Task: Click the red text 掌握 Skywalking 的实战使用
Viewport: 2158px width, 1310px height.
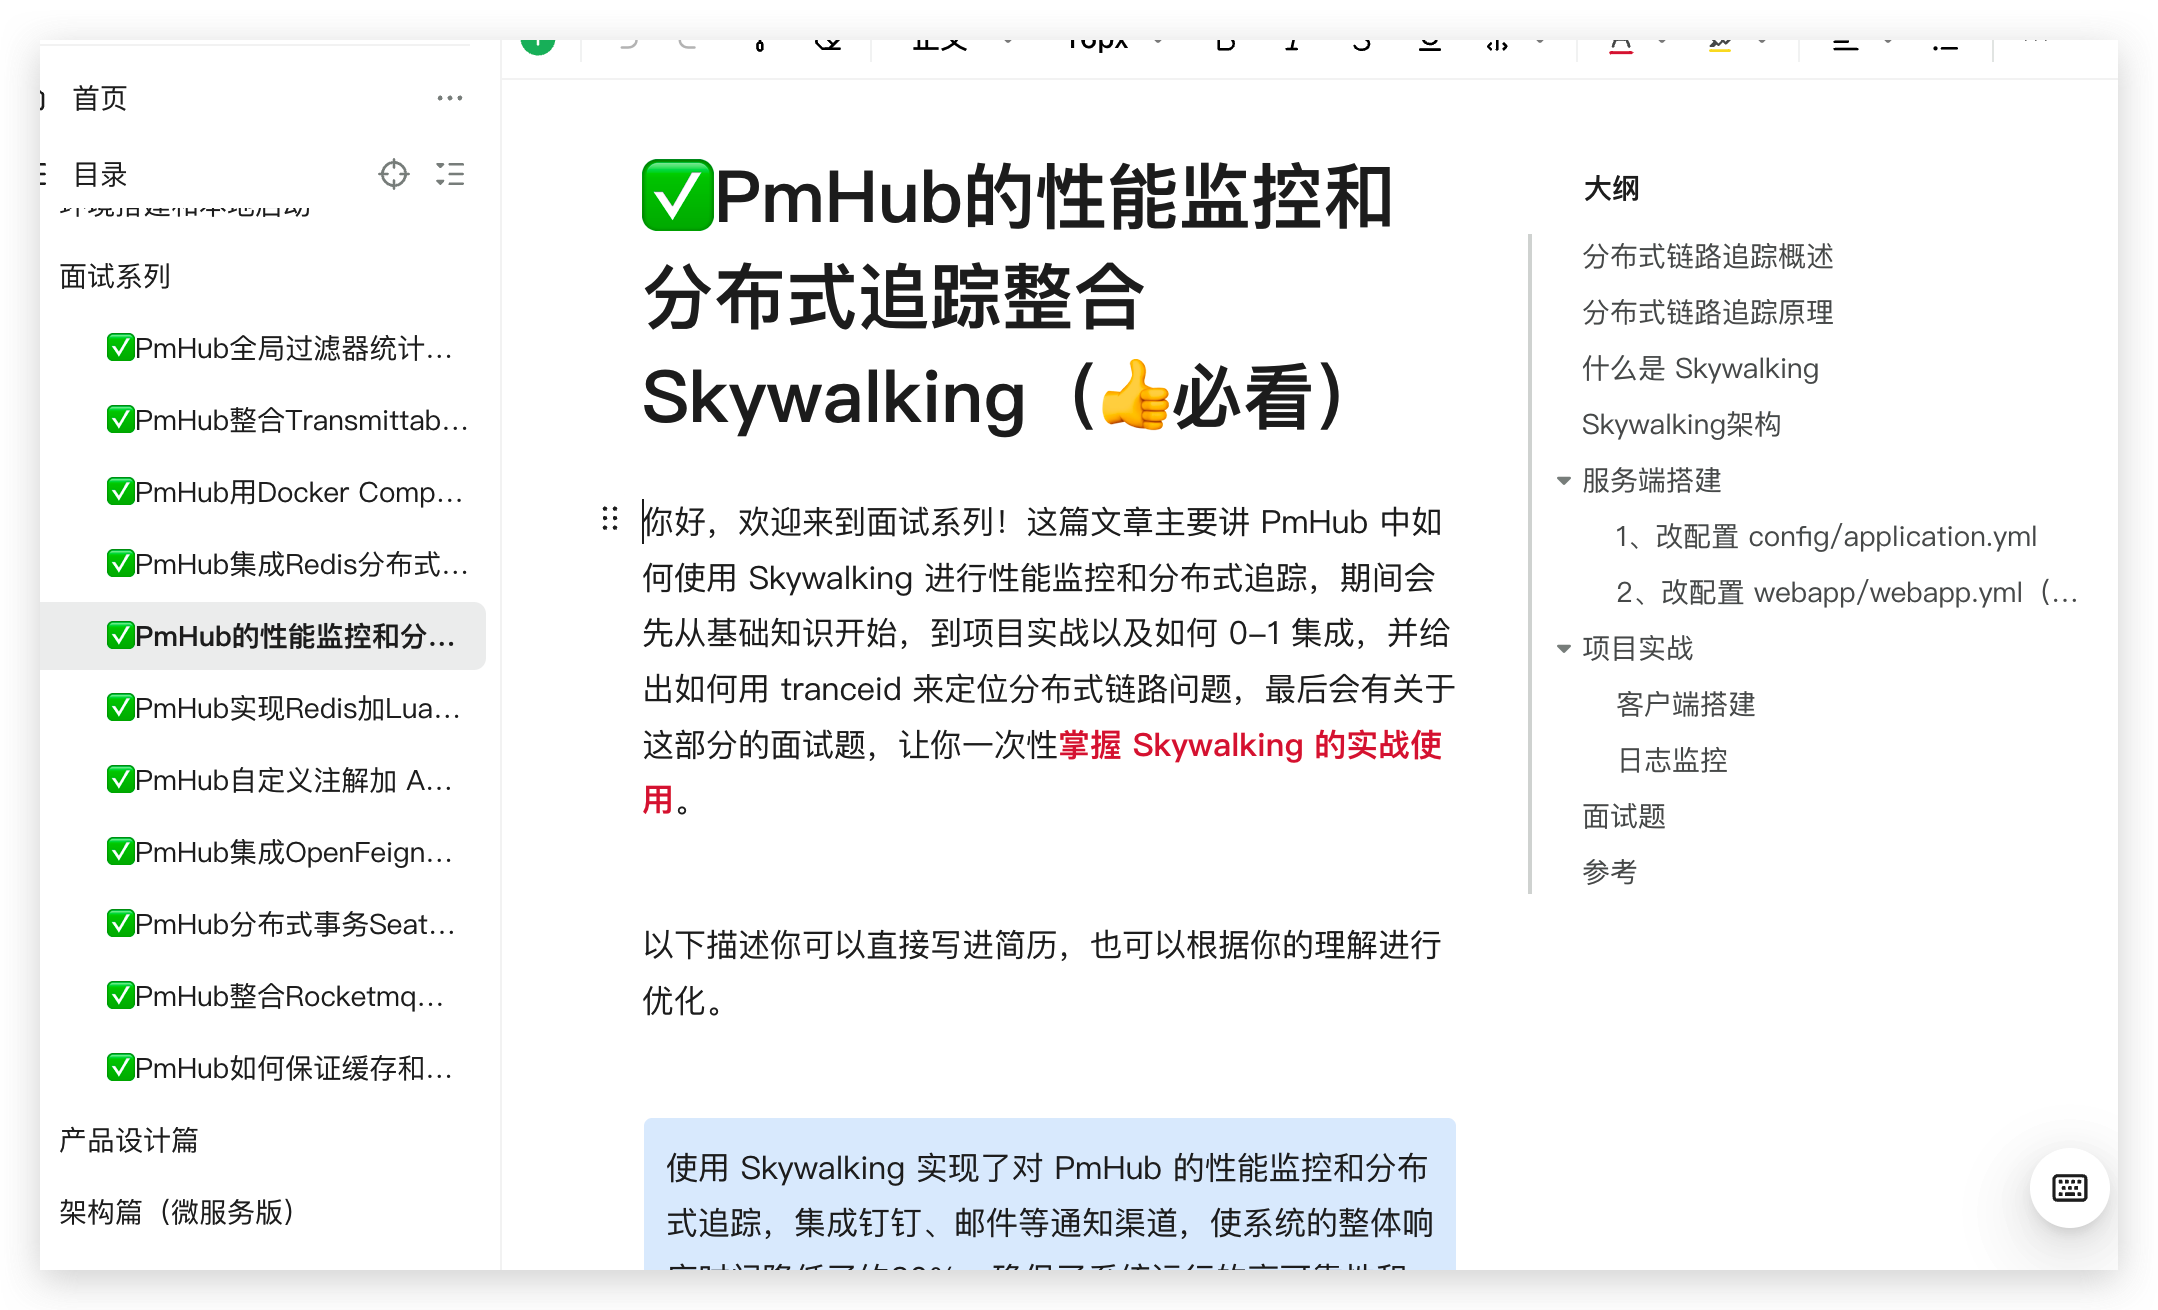Action: click(1250, 745)
